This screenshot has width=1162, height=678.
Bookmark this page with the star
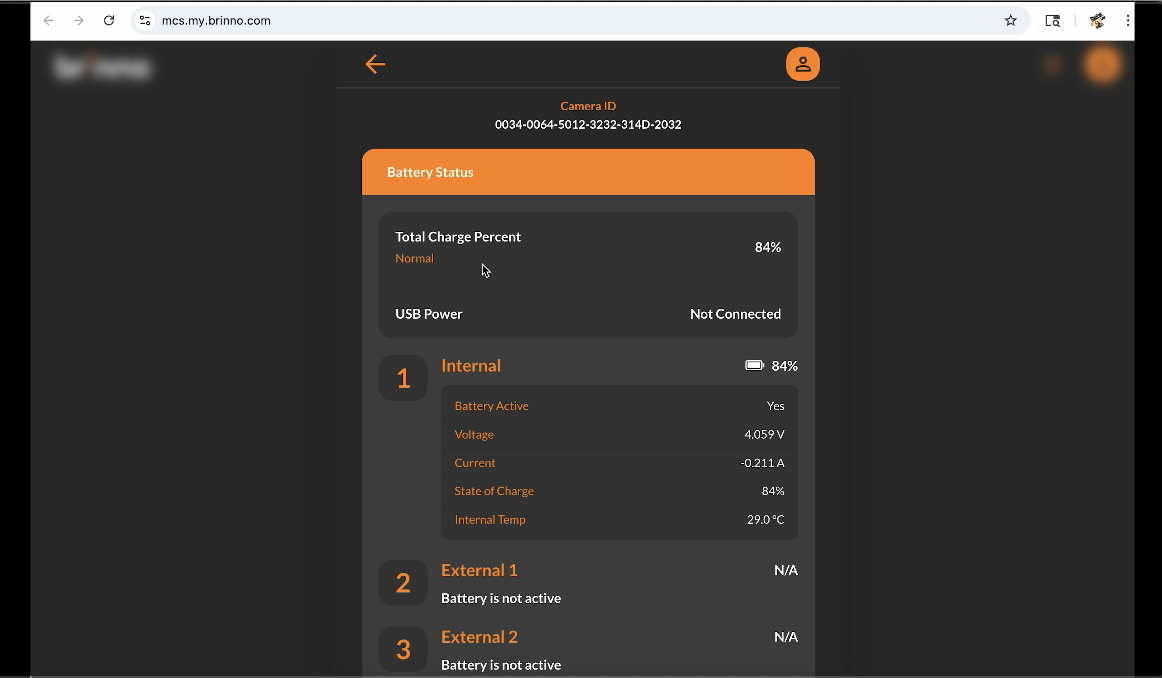[x=1010, y=20]
